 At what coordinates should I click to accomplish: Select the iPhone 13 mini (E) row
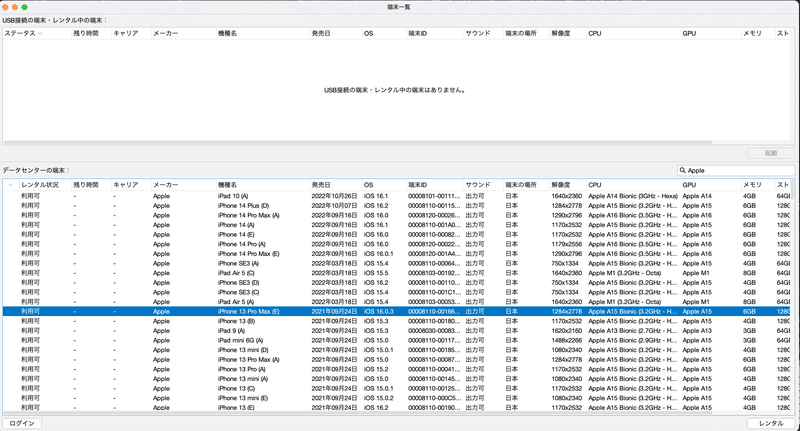(396, 398)
